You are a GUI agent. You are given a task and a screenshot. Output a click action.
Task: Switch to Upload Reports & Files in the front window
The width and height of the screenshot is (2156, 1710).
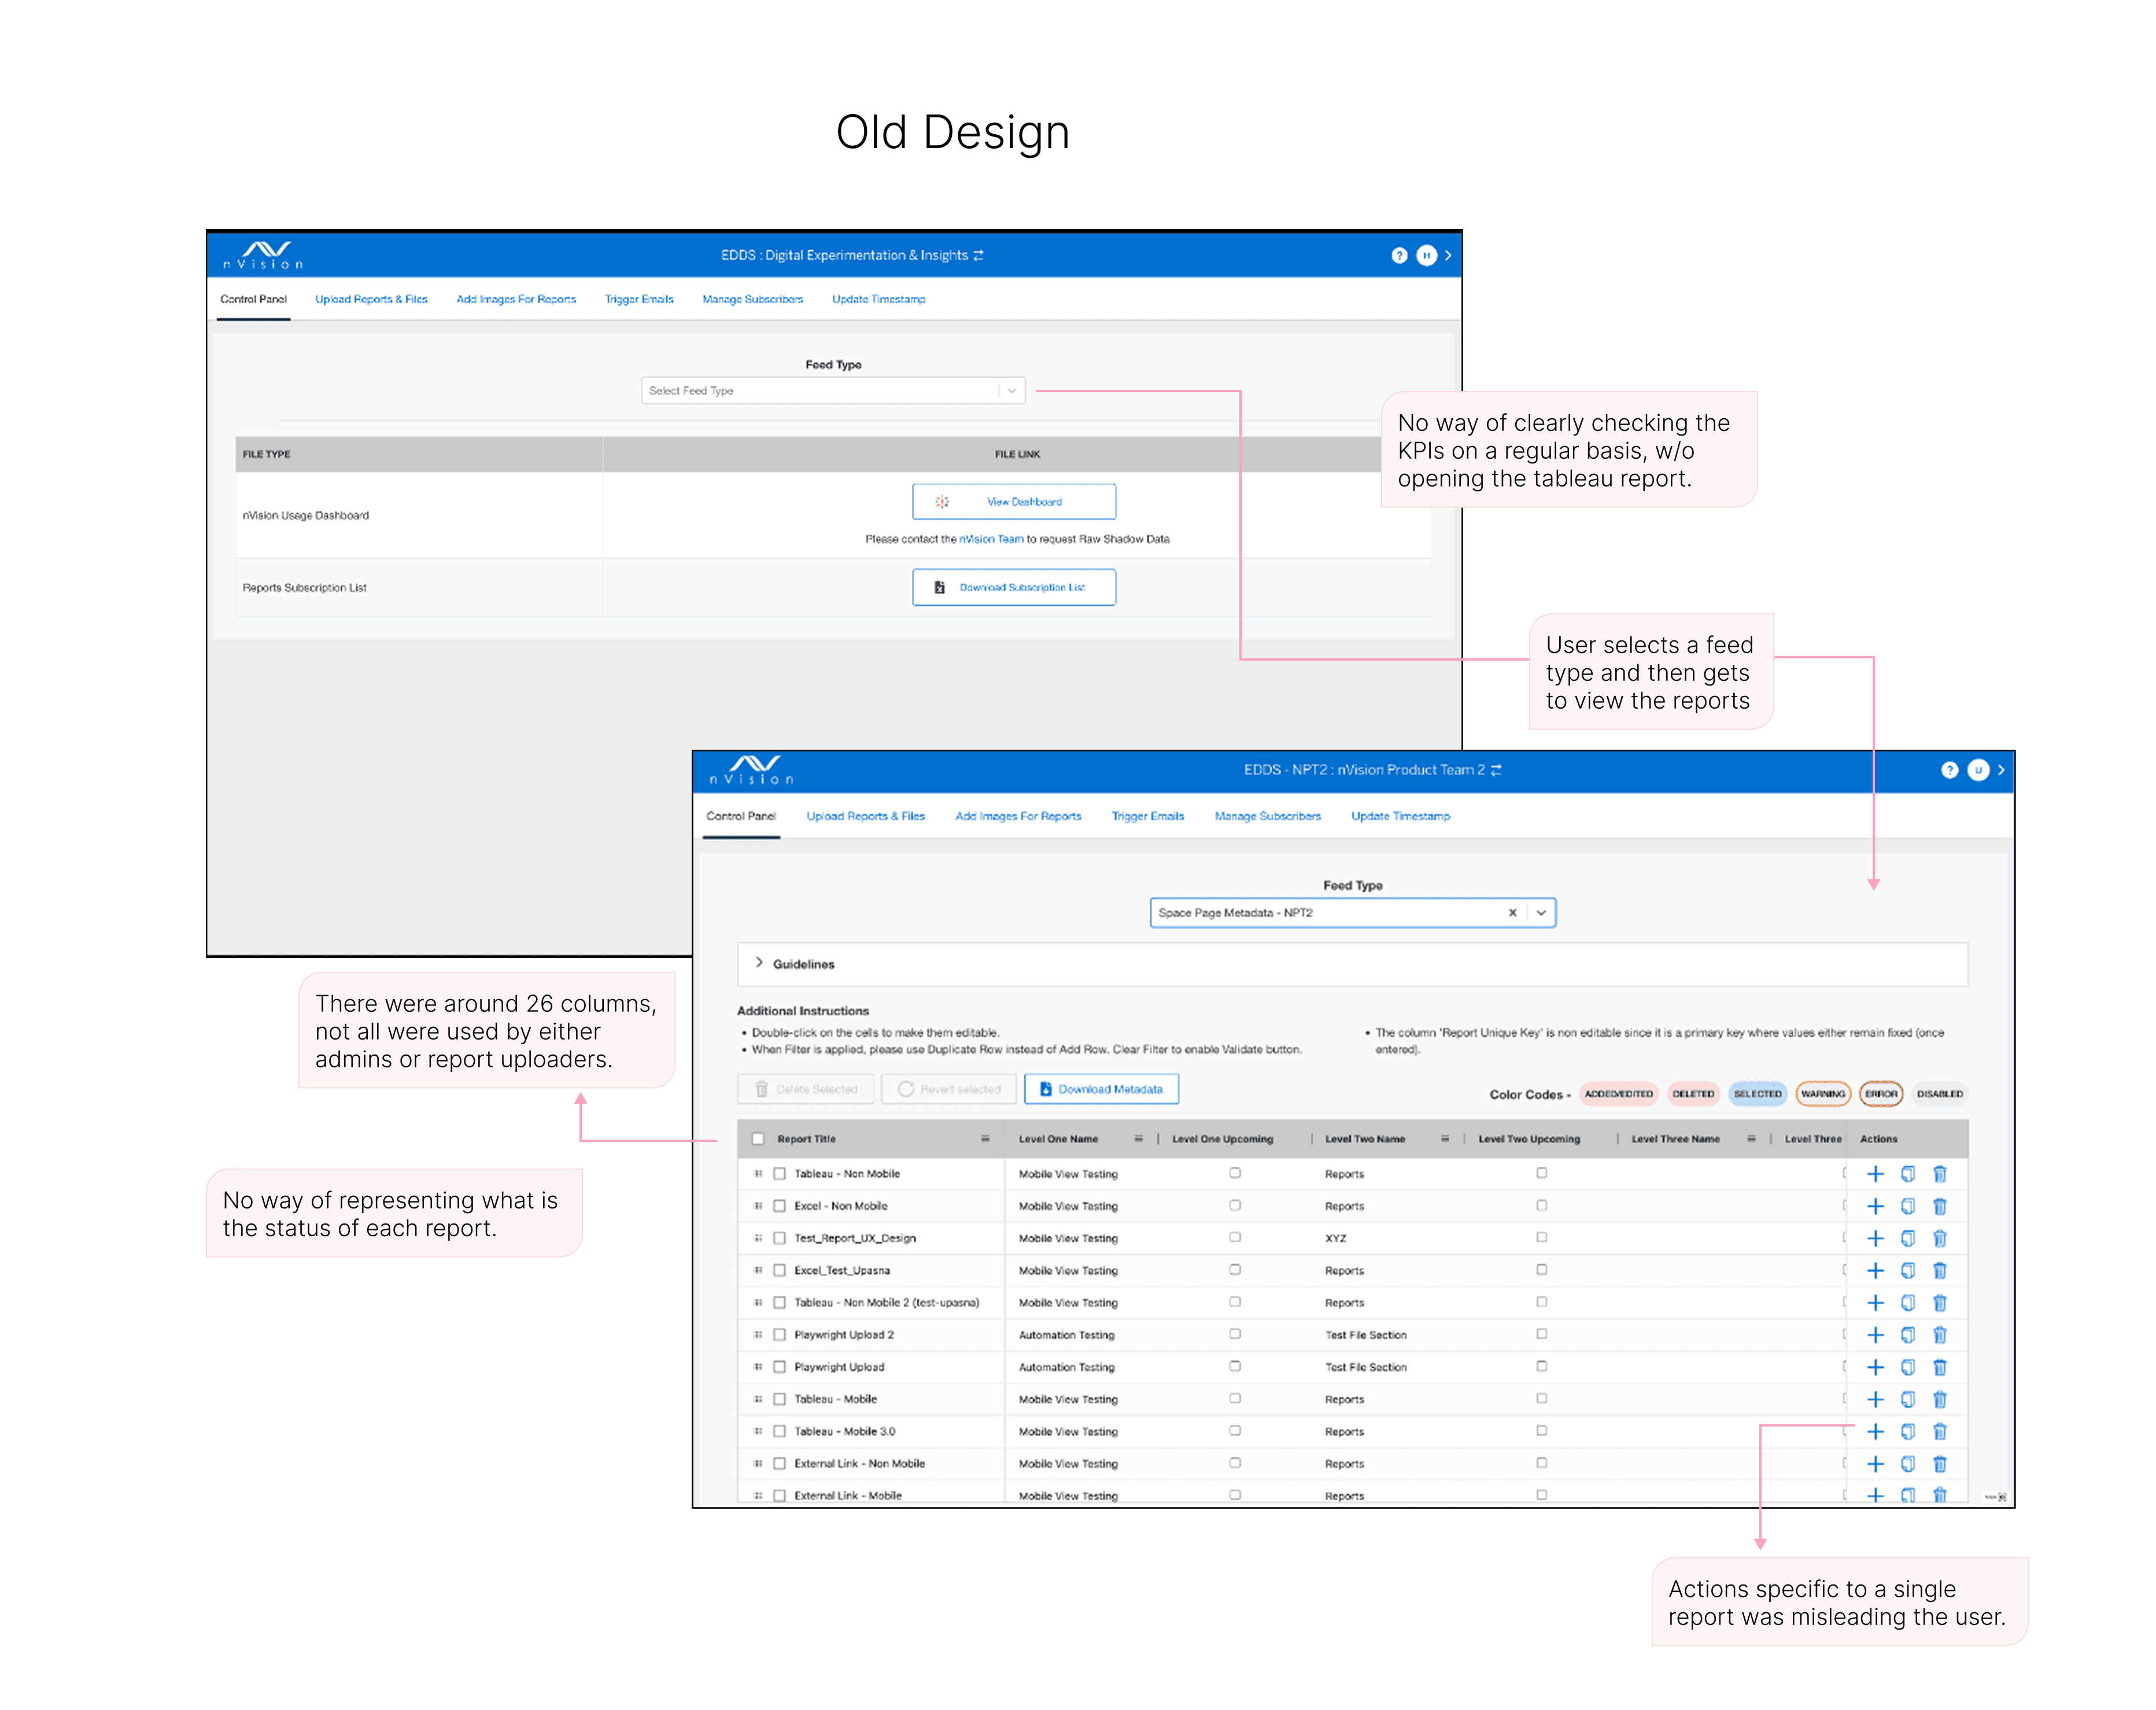(x=866, y=817)
